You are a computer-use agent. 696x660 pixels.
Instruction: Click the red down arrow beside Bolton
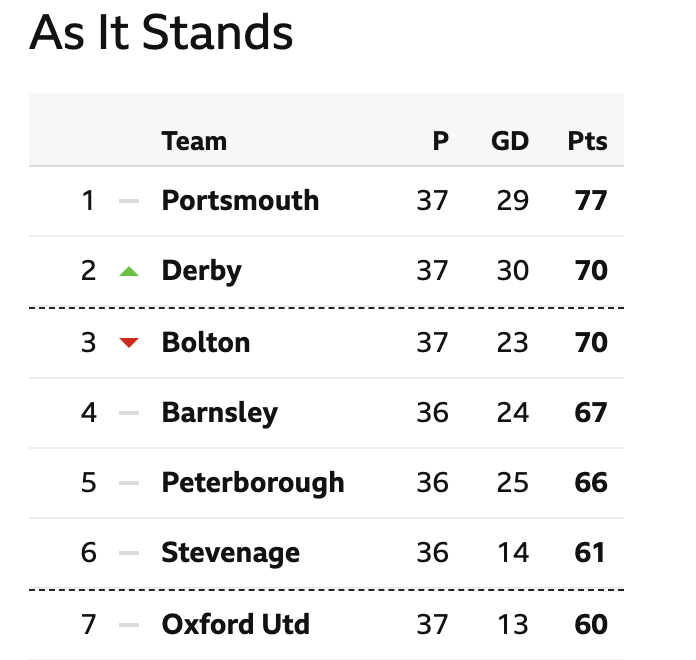[129, 343]
